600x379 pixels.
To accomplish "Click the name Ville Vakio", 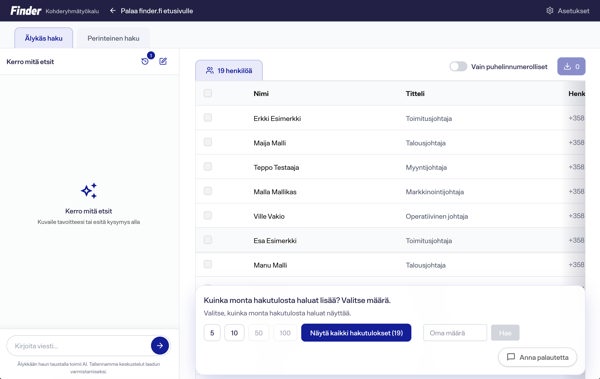I will click(x=269, y=216).
